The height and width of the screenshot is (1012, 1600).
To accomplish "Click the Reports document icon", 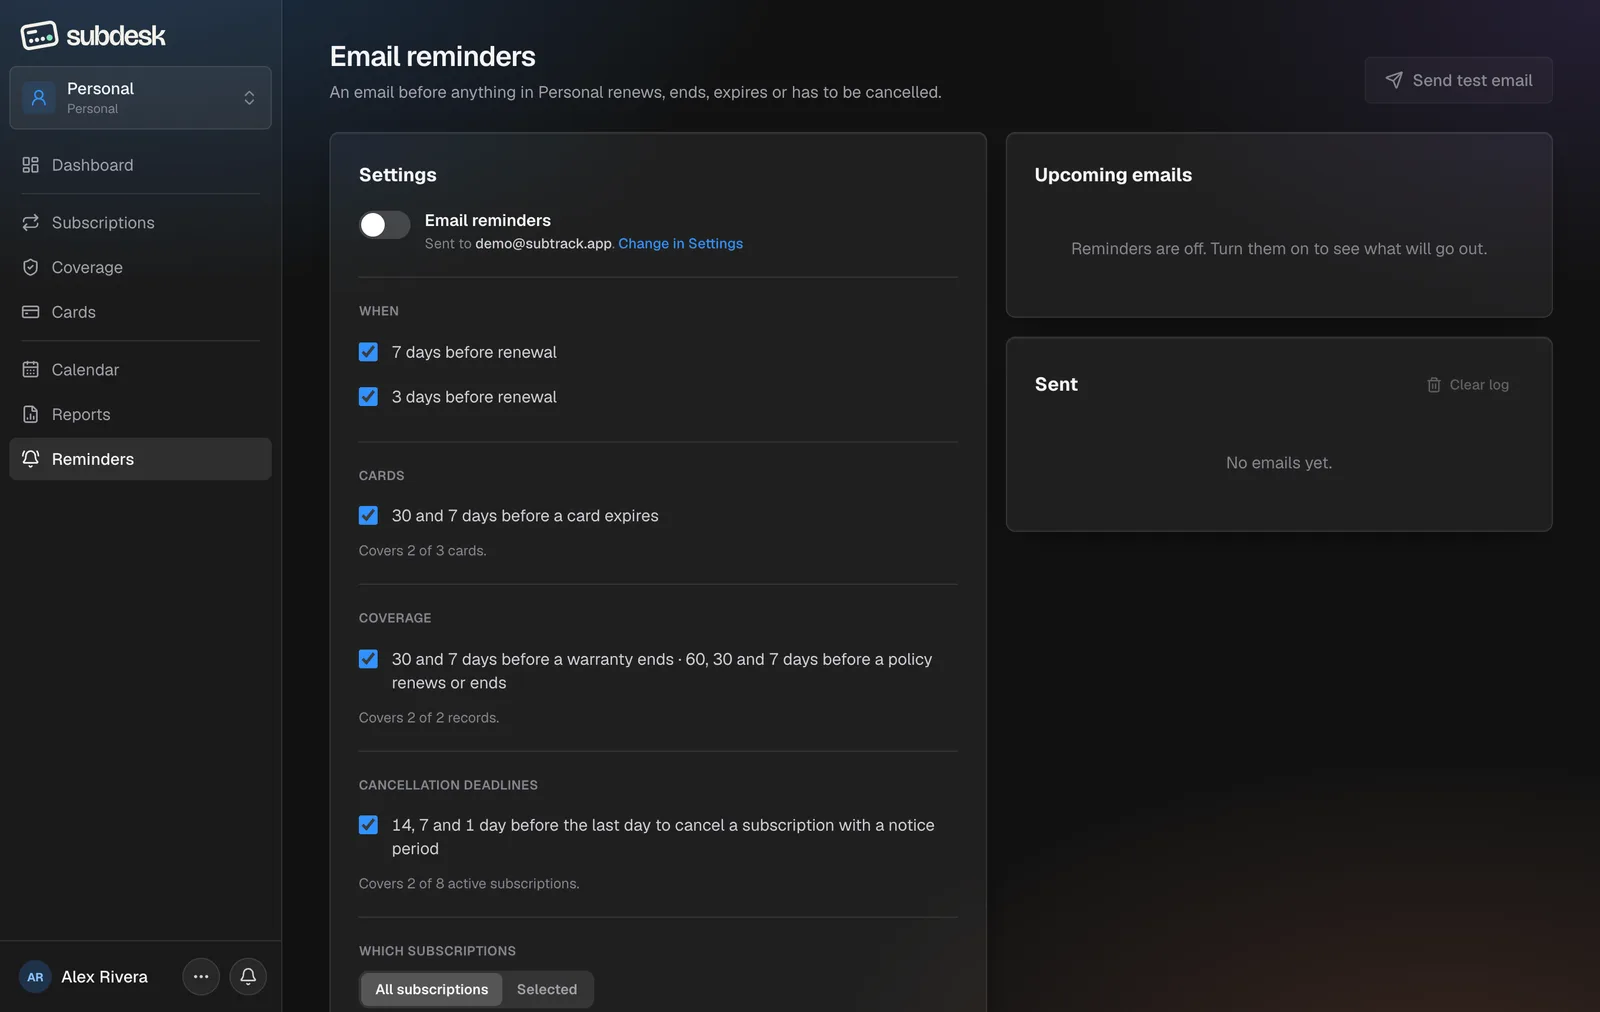I will click(31, 415).
